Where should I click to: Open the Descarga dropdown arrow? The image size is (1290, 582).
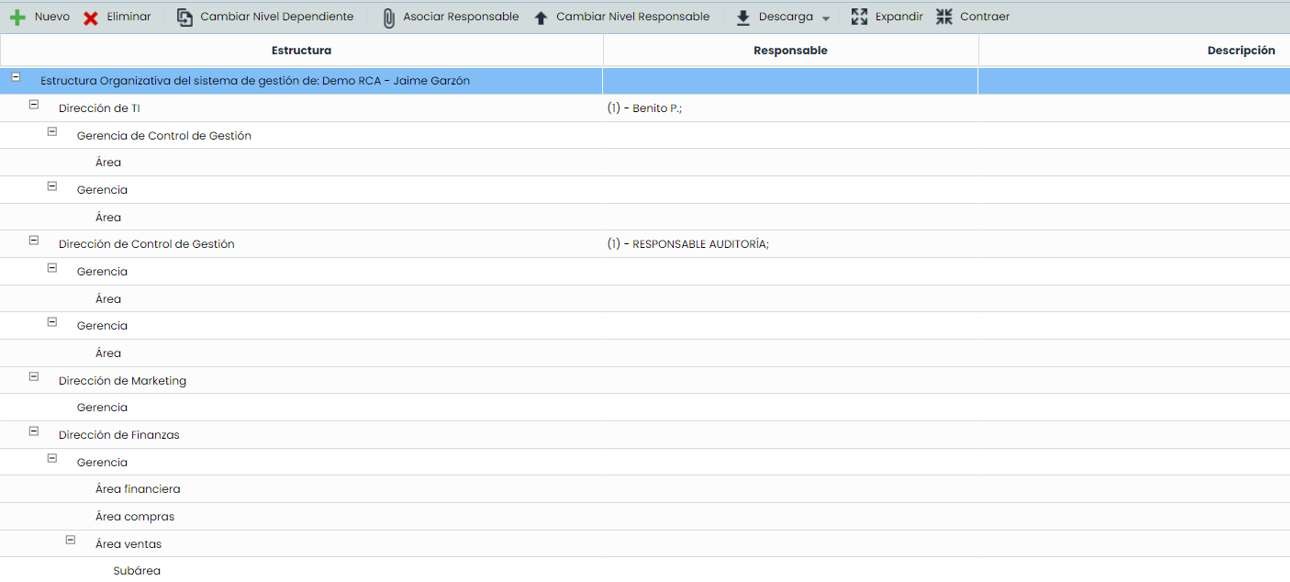(x=826, y=18)
